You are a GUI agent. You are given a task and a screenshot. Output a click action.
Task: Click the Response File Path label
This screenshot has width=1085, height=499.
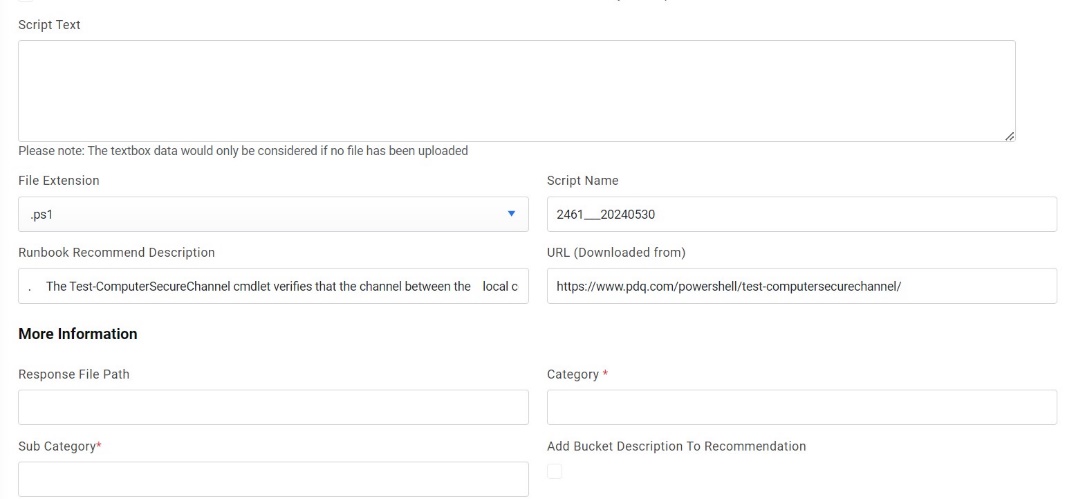(x=74, y=374)
